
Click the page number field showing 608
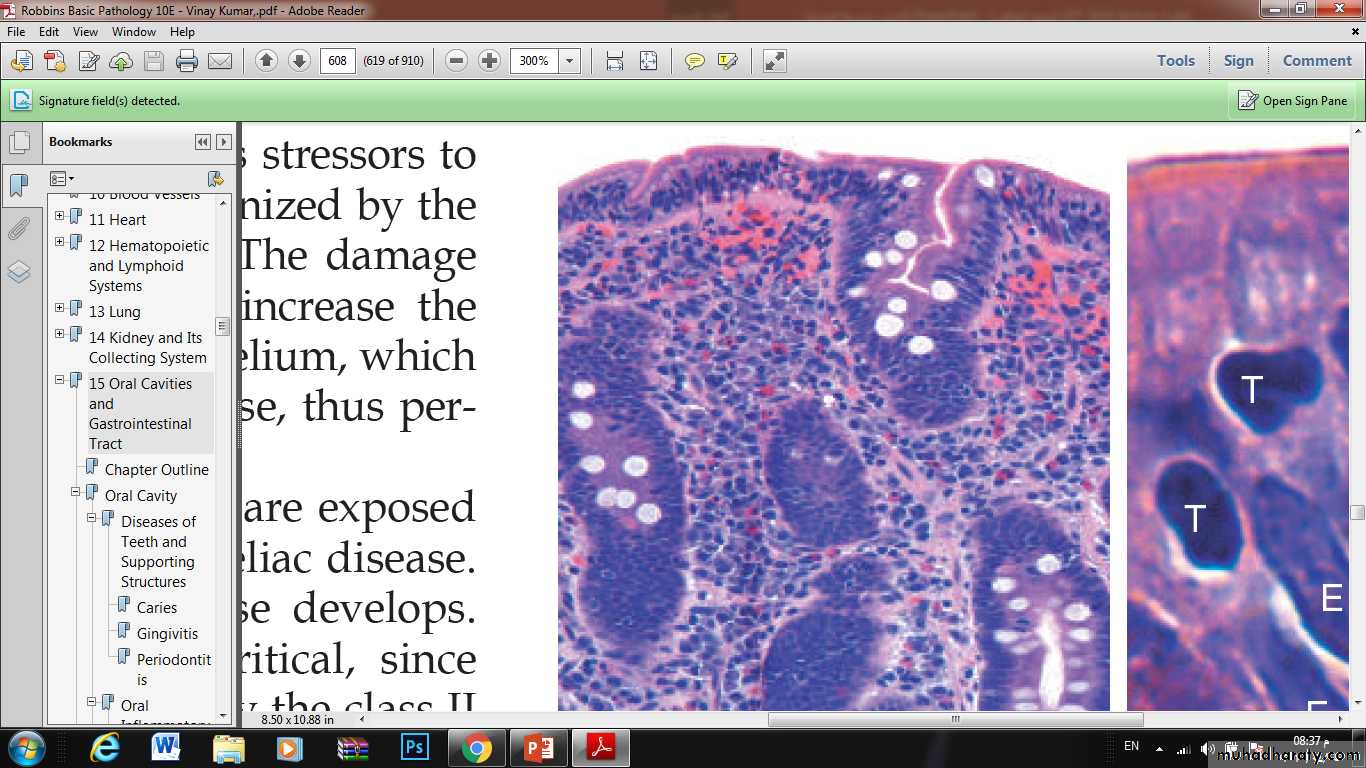pos(338,61)
